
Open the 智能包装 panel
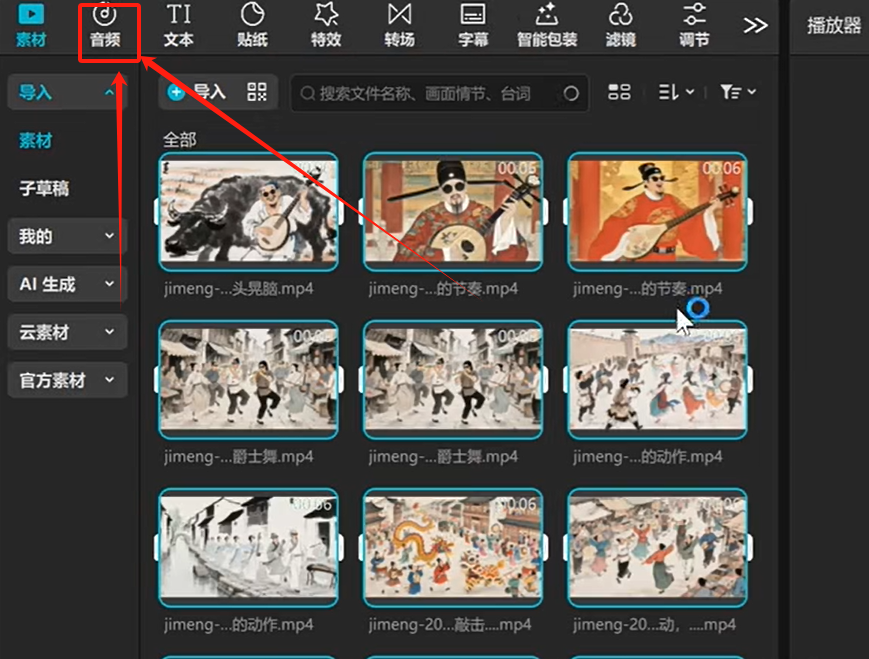point(546,27)
